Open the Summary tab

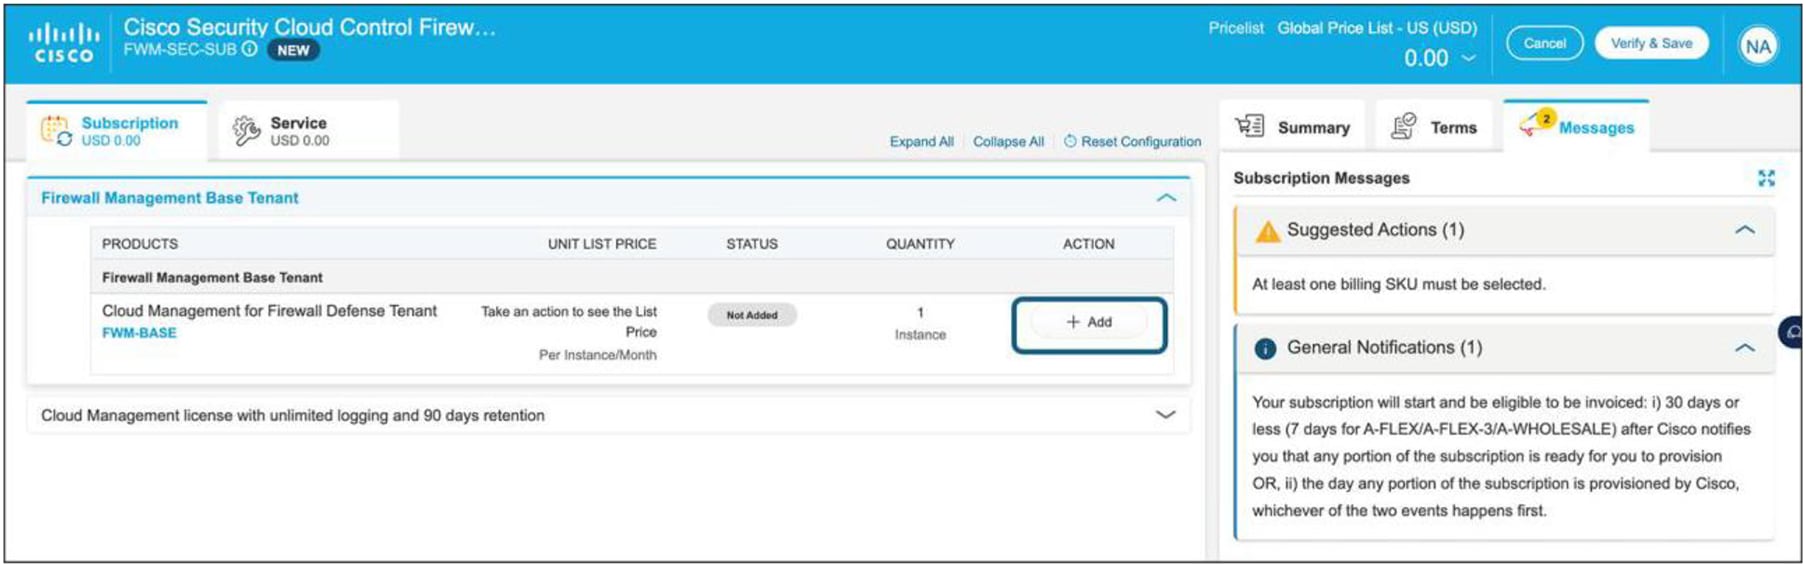(x=1292, y=127)
